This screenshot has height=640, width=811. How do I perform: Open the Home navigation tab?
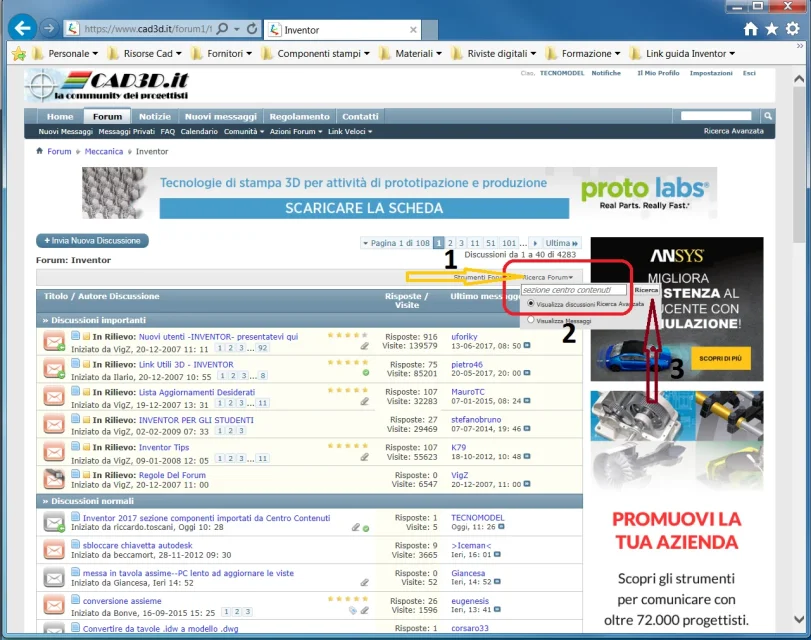[x=60, y=116]
